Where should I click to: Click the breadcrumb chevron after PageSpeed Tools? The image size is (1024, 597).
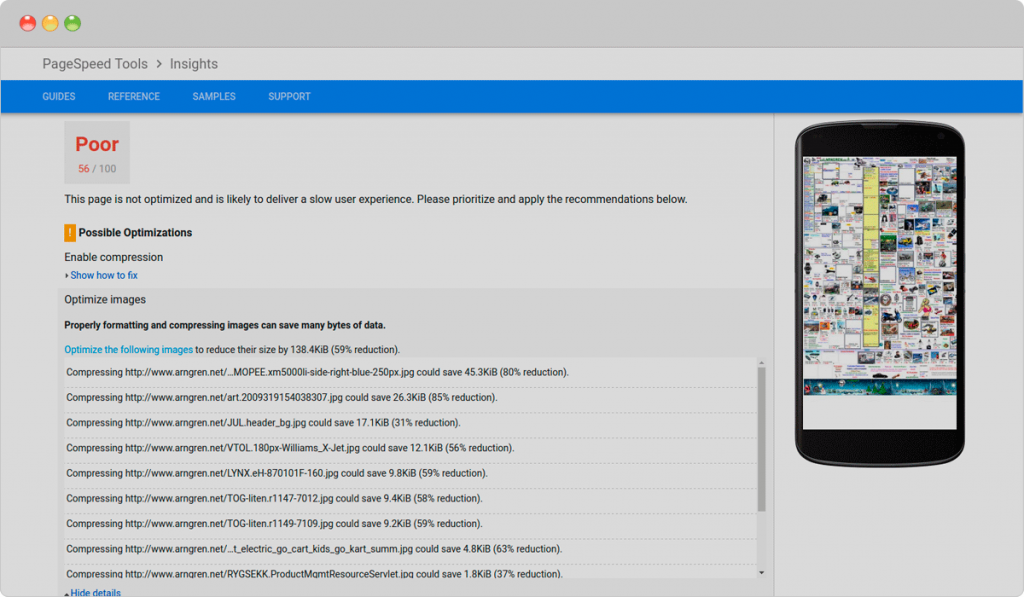point(159,64)
